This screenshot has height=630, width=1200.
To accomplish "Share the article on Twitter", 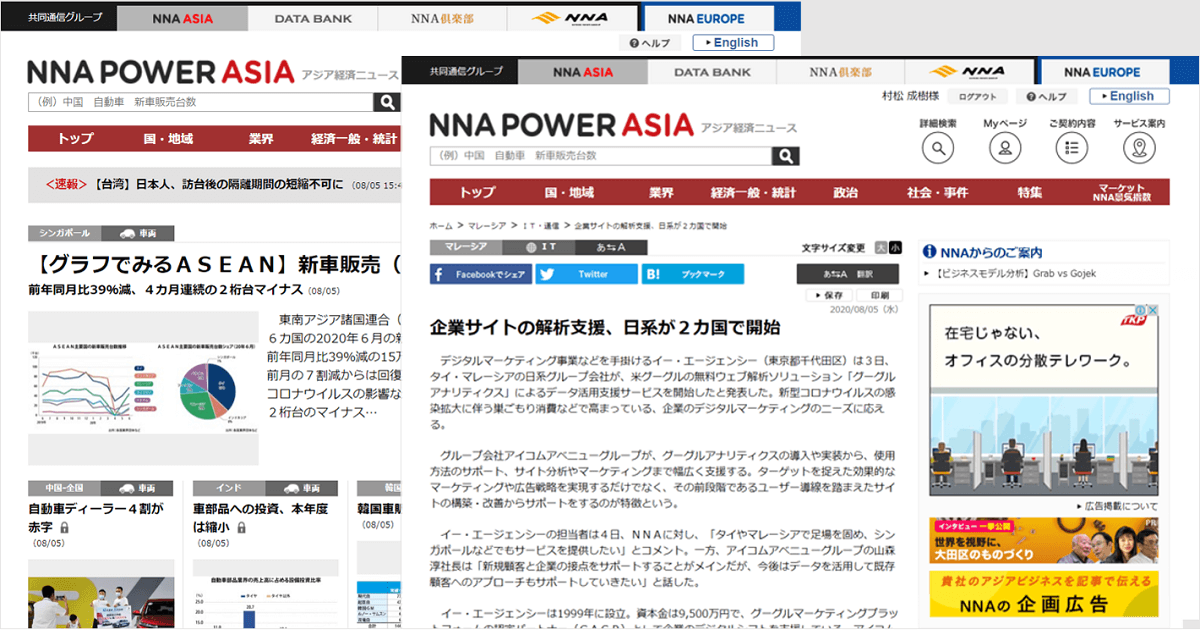I will [585, 274].
